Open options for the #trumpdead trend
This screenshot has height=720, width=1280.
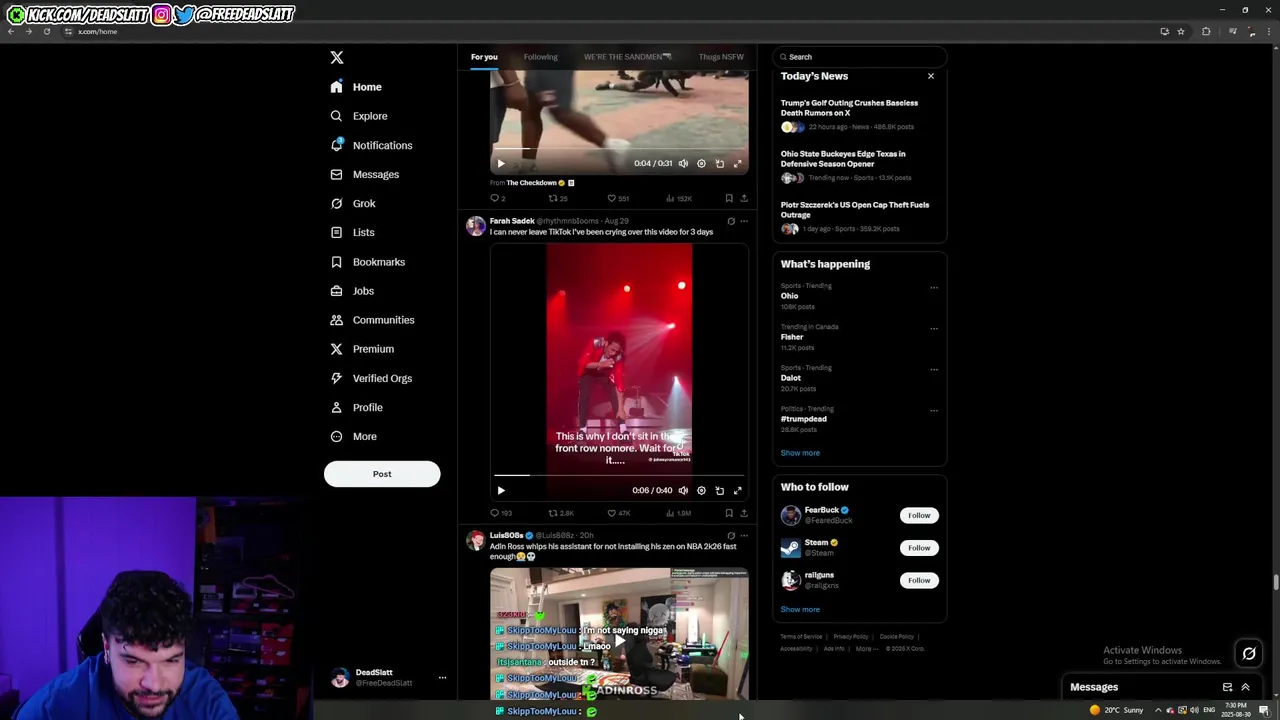pyautogui.click(x=934, y=411)
